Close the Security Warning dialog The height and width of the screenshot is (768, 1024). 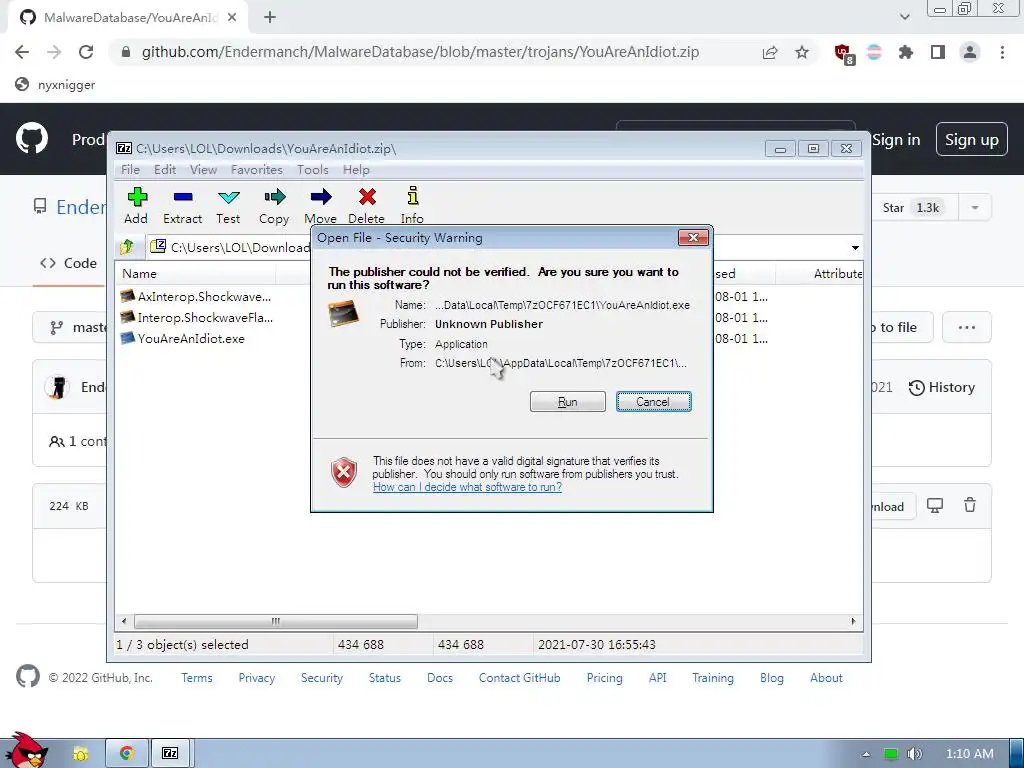pos(694,238)
